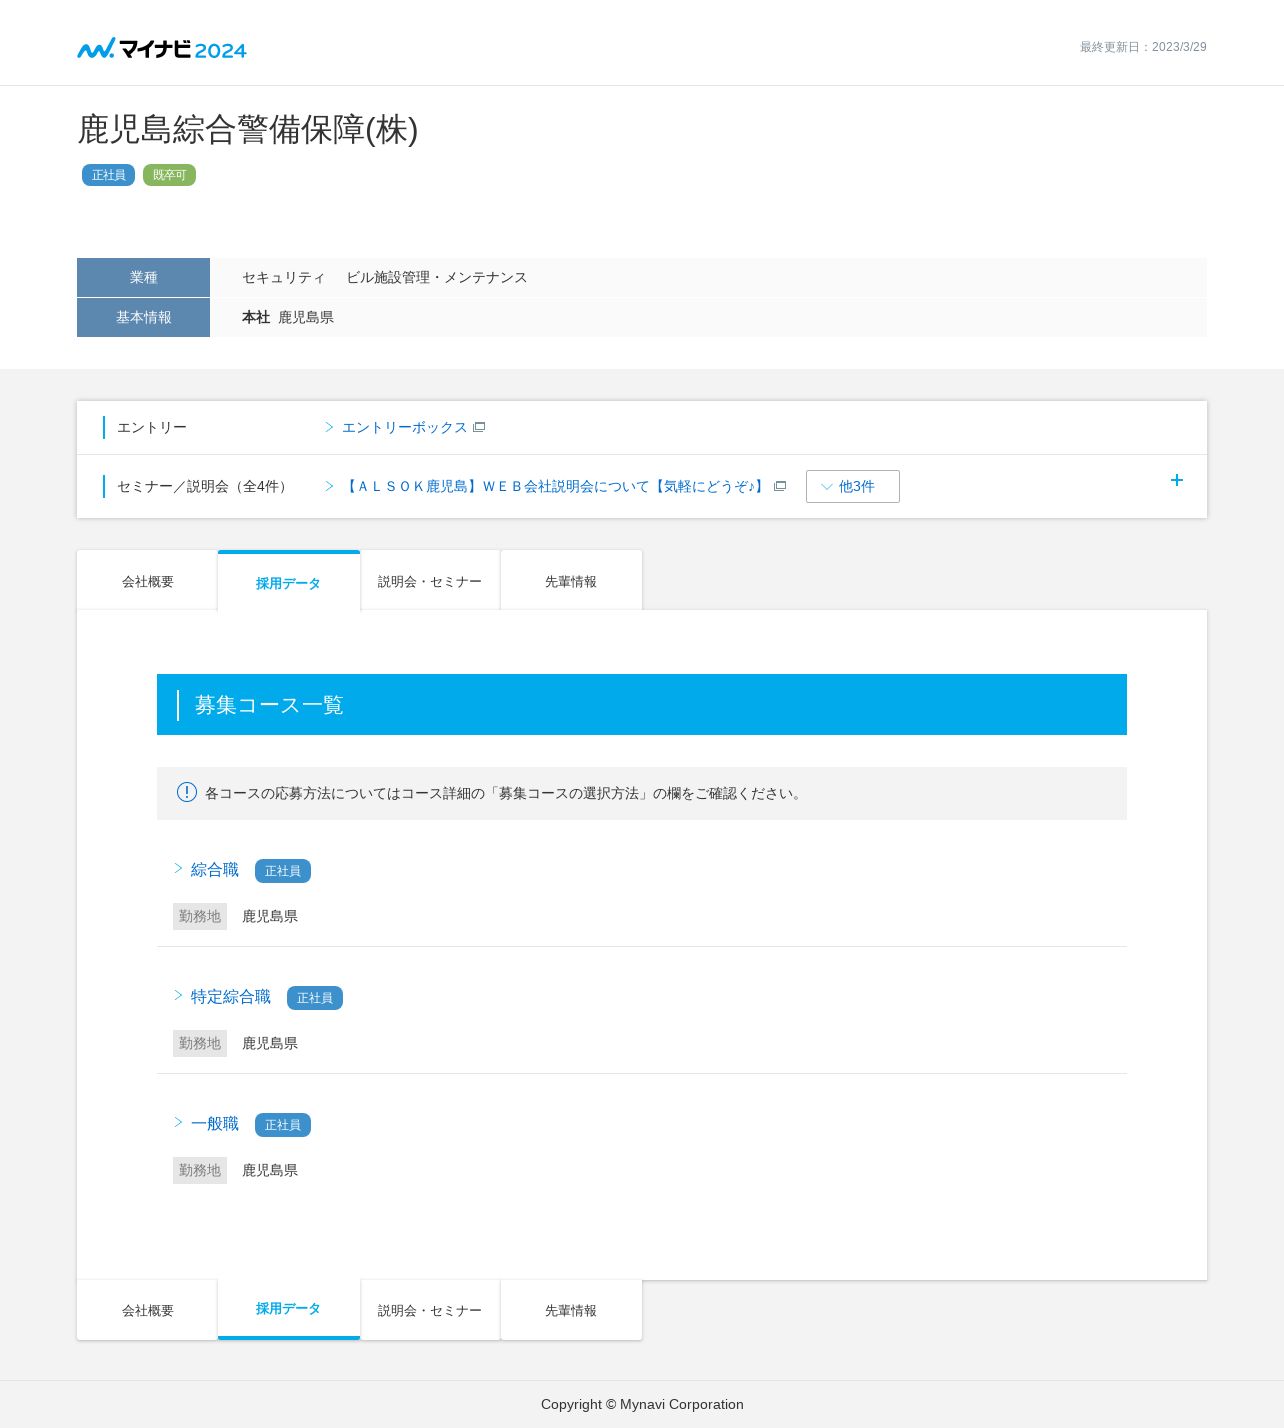
Task: Go to top 先輩情報 tab
Action: pyautogui.click(x=571, y=581)
